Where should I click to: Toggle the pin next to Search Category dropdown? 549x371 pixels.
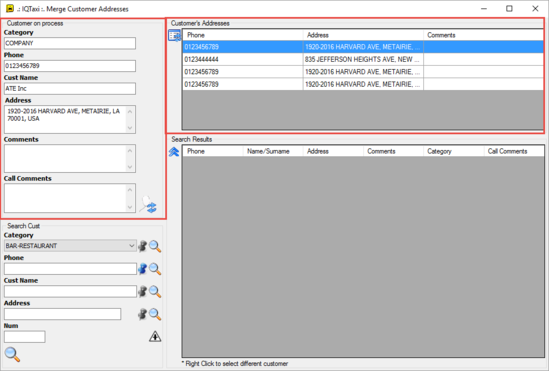(x=142, y=246)
